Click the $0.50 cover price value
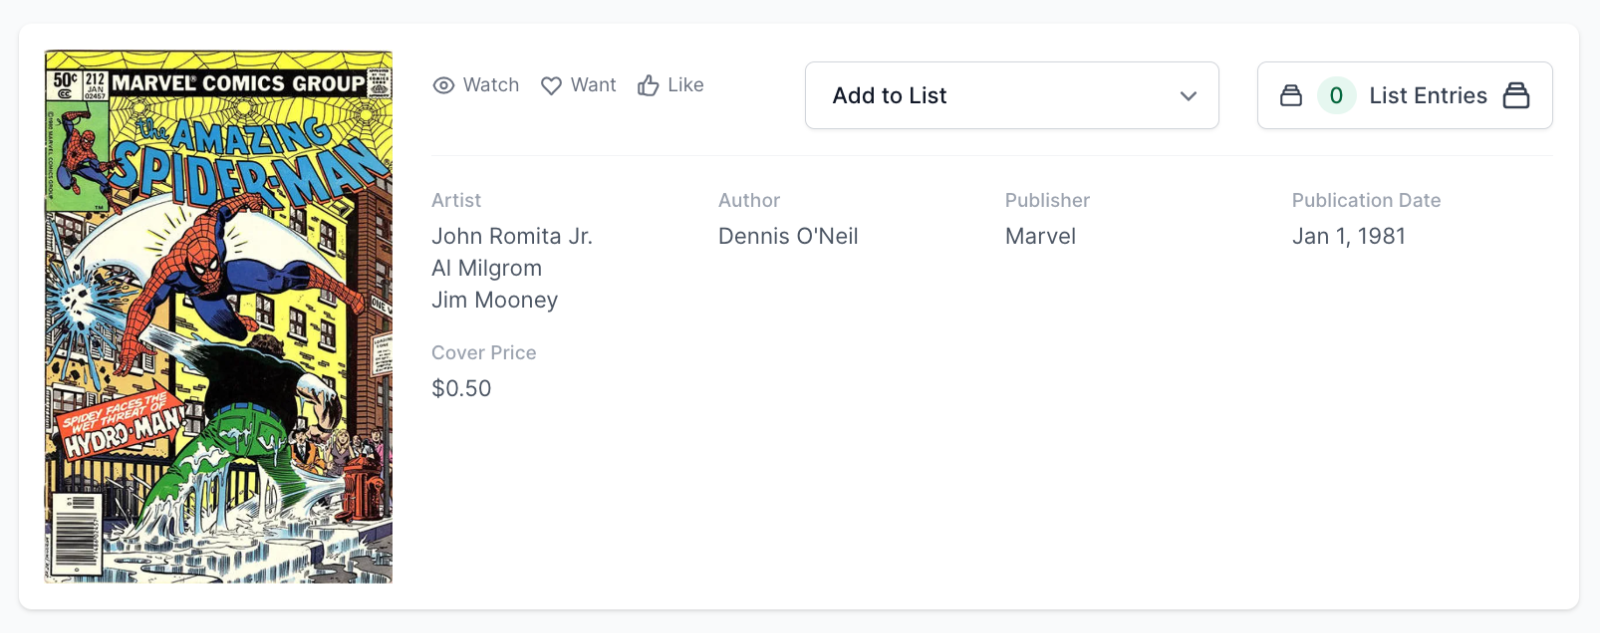Viewport: 1600px width, 633px height. 461,388
